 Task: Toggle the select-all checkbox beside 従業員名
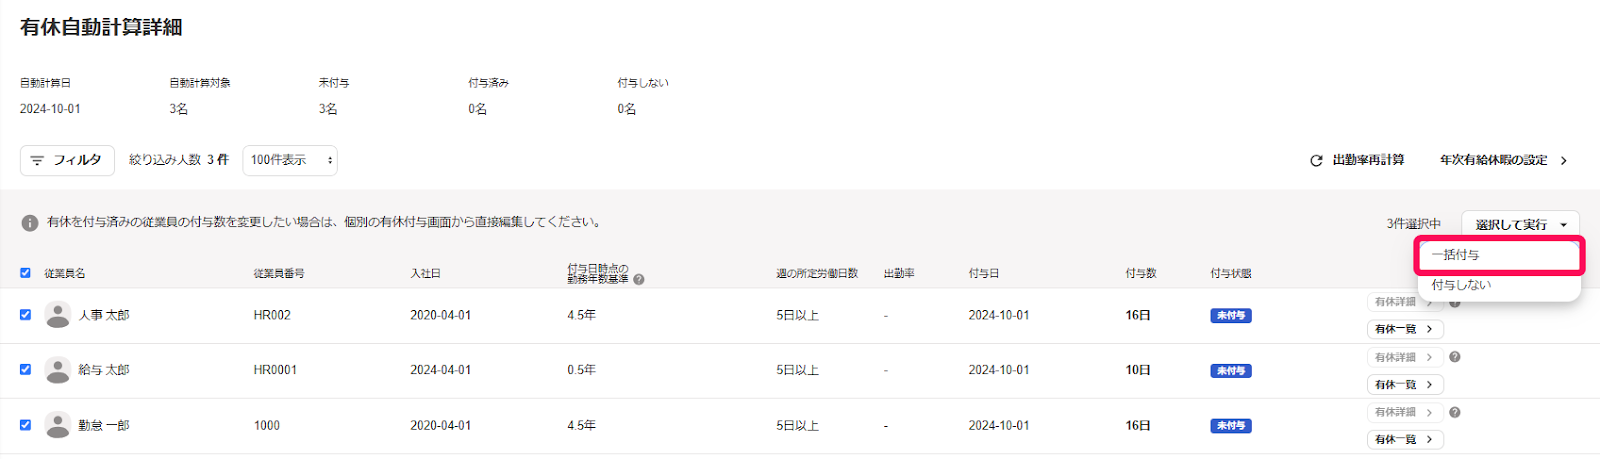[x=25, y=272]
